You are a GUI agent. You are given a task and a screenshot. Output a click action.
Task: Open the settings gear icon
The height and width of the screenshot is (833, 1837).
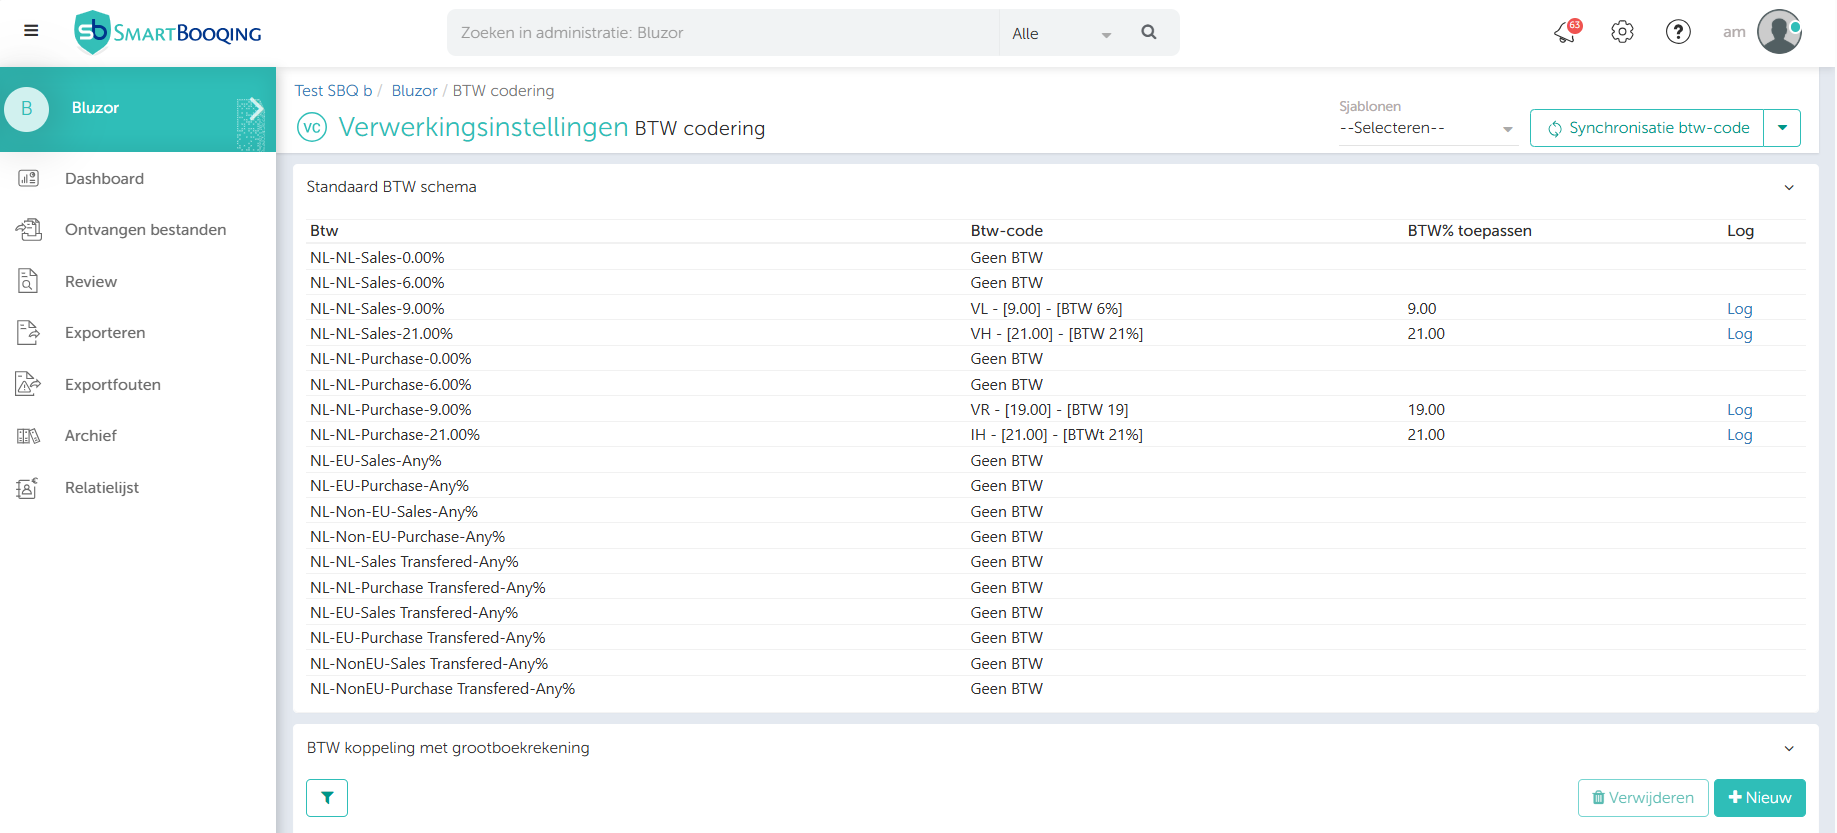[x=1622, y=32]
